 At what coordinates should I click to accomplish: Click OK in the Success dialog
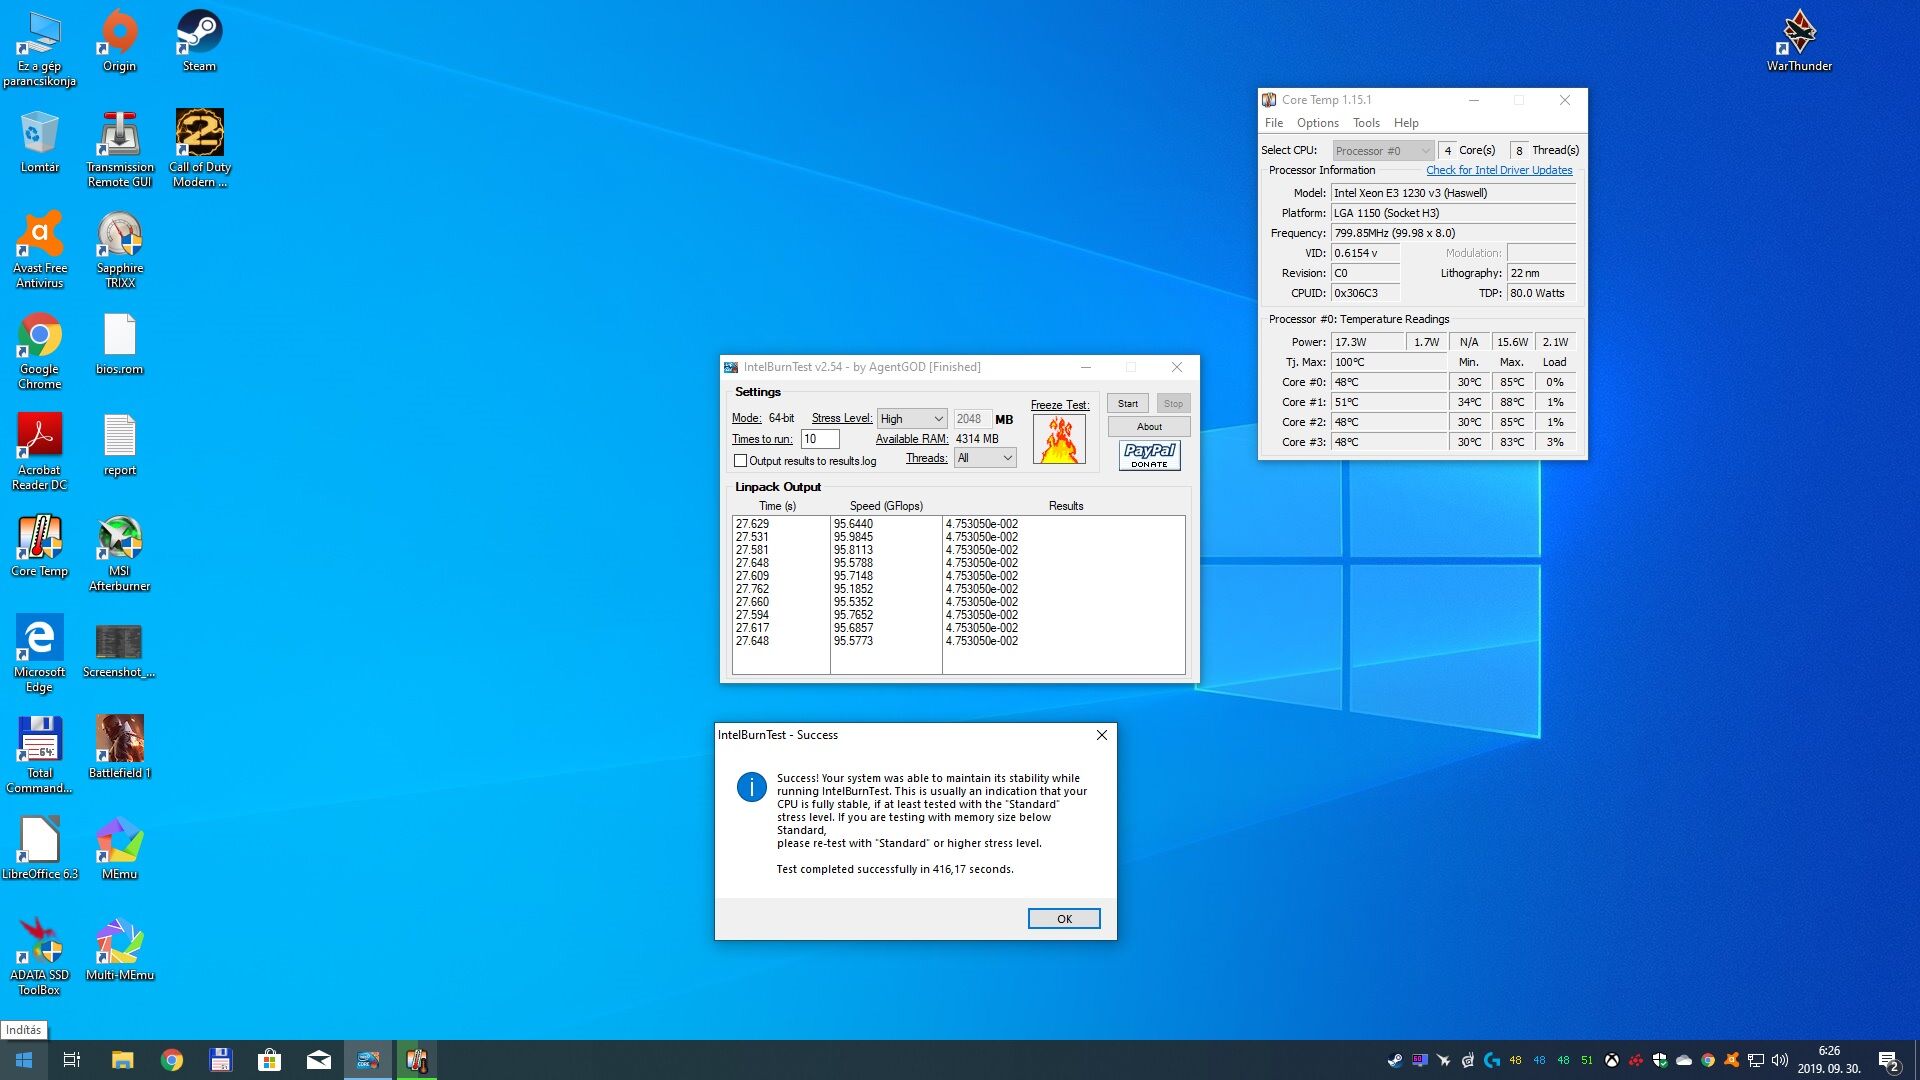1064,919
